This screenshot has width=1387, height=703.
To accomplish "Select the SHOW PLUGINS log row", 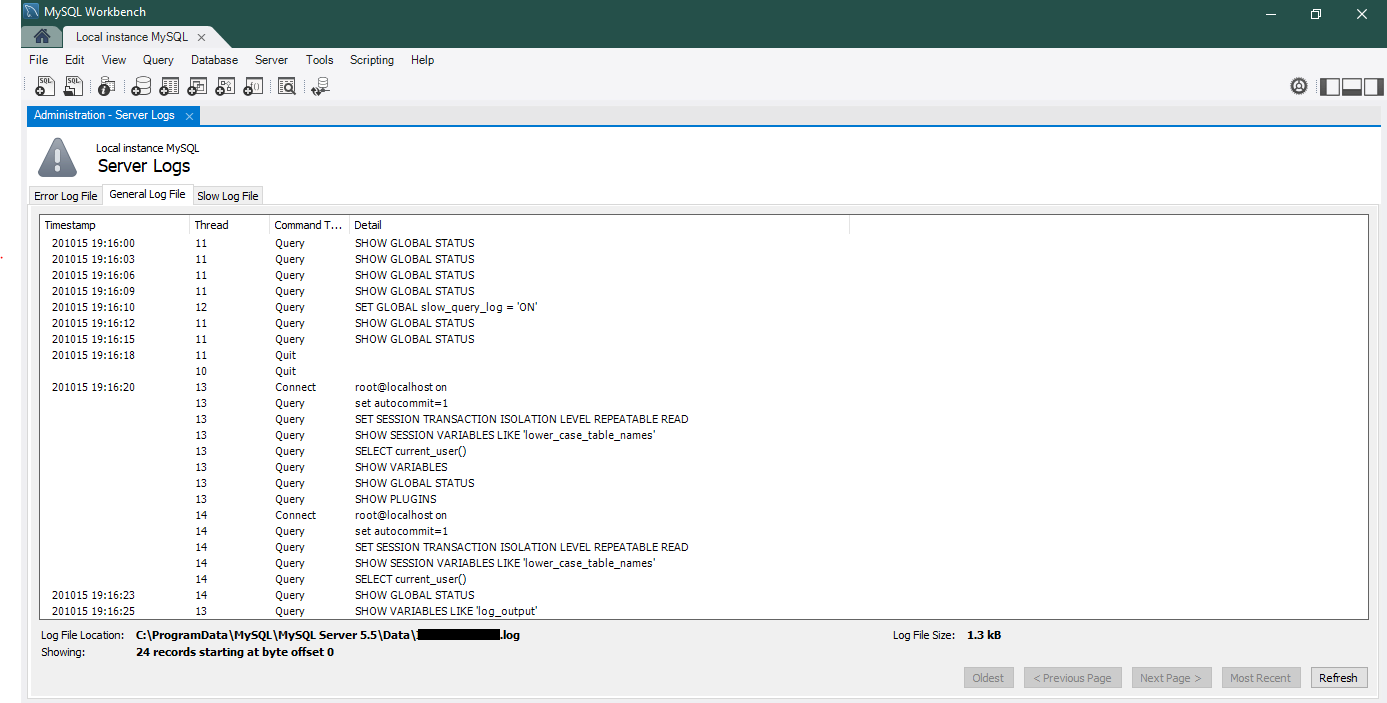I will [x=703, y=499].
